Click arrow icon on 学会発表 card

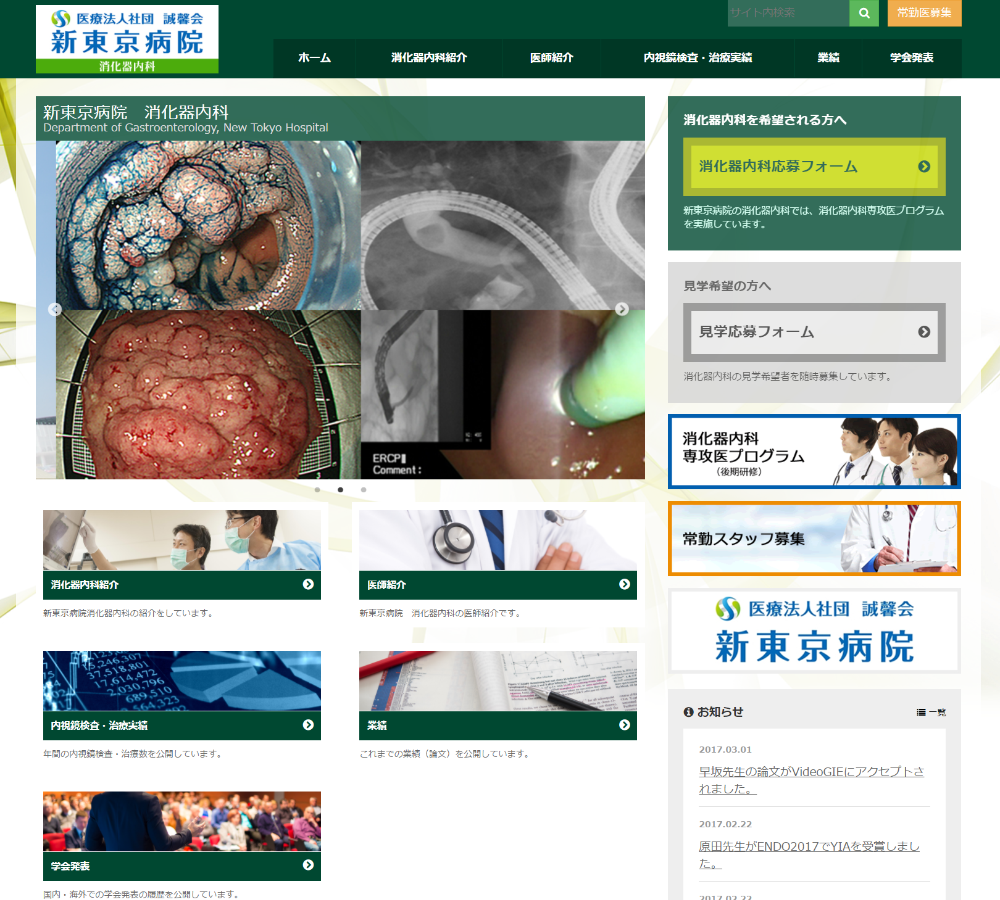(308, 865)
